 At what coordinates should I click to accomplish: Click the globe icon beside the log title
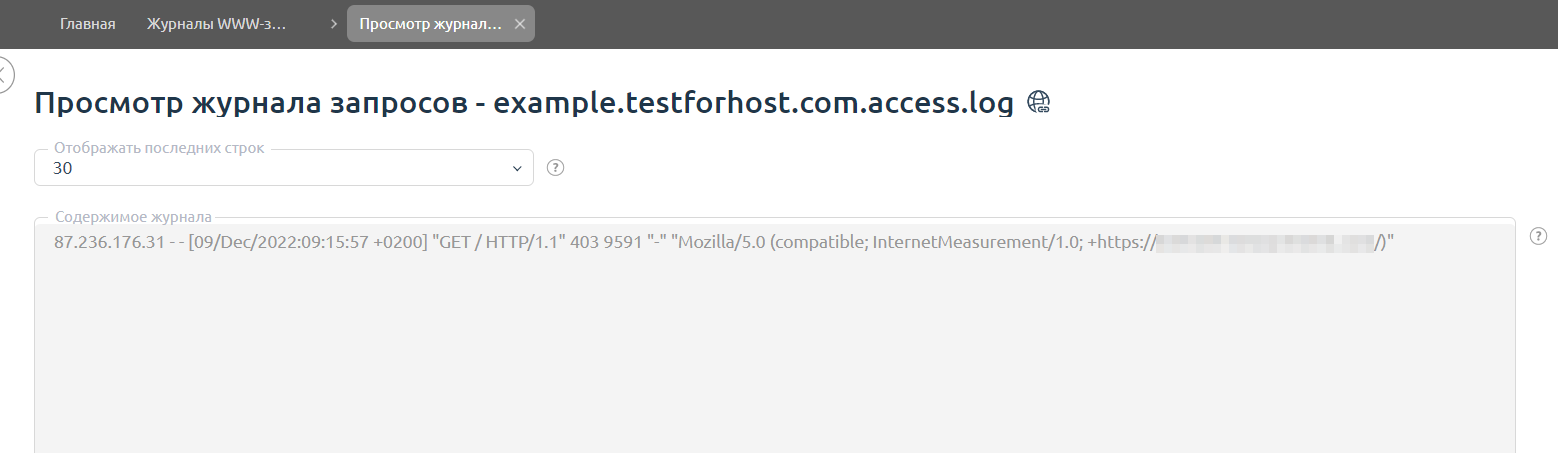(x=1039, y=101)
